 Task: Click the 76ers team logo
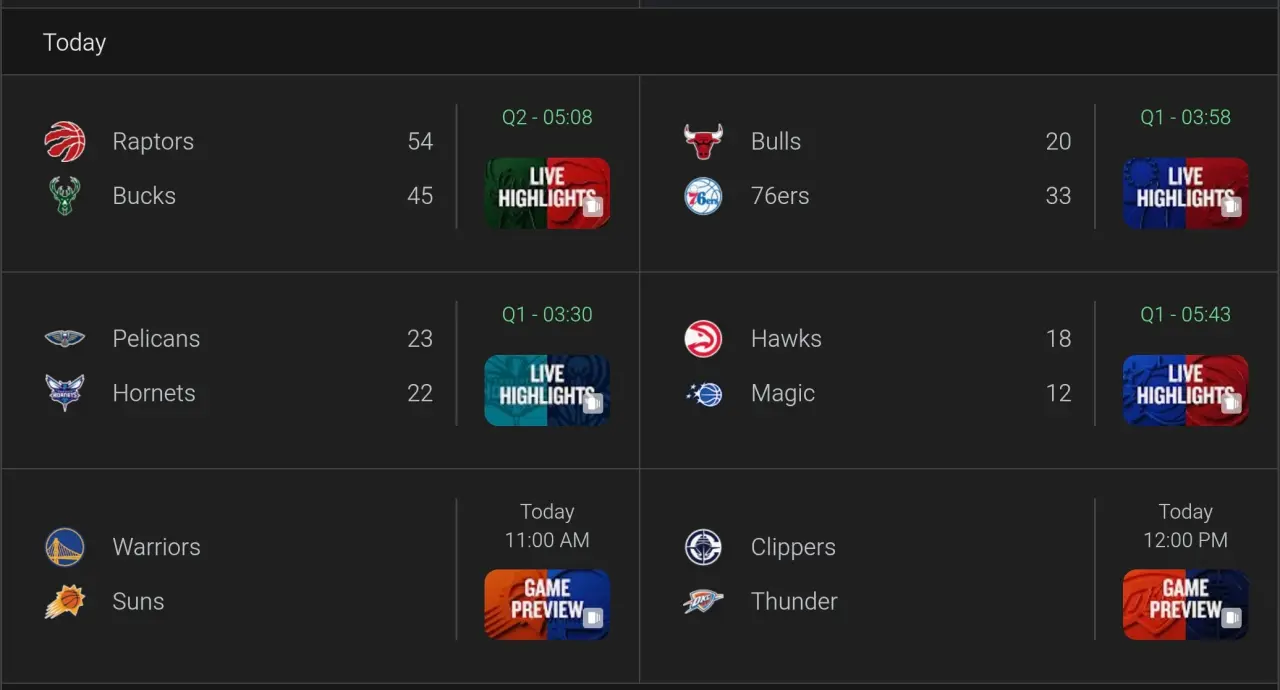(x=703, y=196)
